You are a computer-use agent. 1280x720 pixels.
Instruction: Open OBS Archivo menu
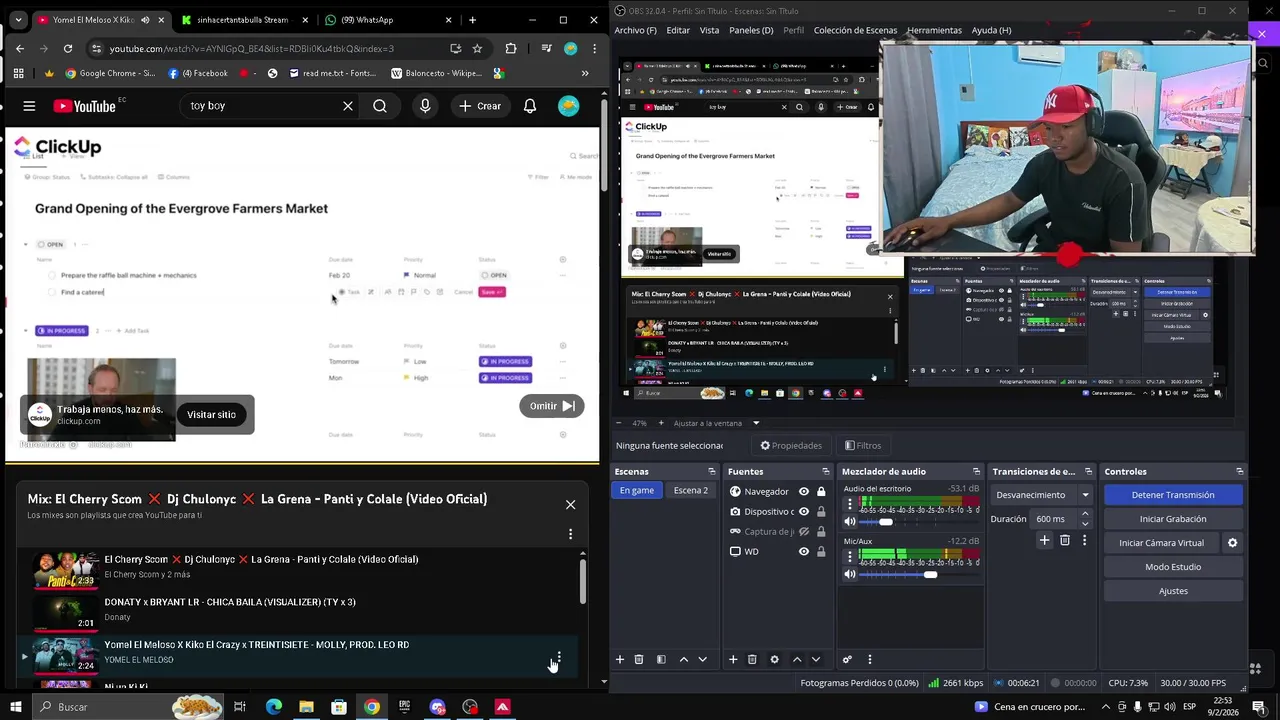(636, 30)
